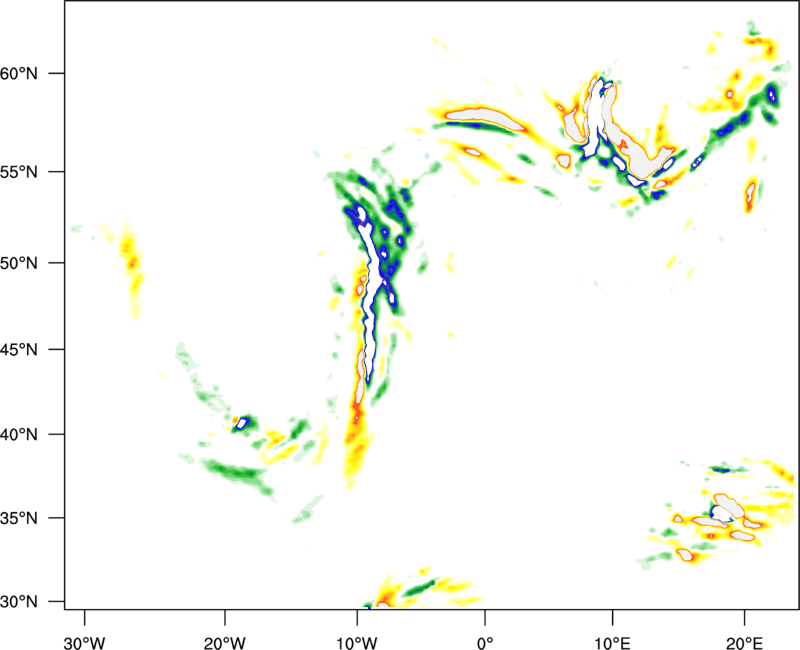Click the 10°E longitude label
The height and width of the screenshot is (650, 800).
[x=612, y=643]
